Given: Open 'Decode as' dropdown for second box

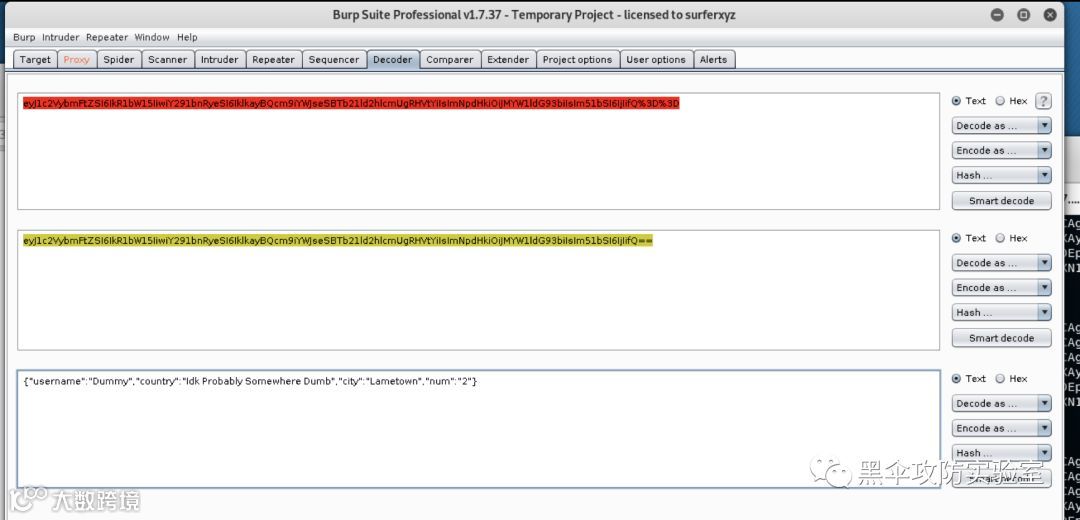Looking at the screenshot, I should [1001, 262].
